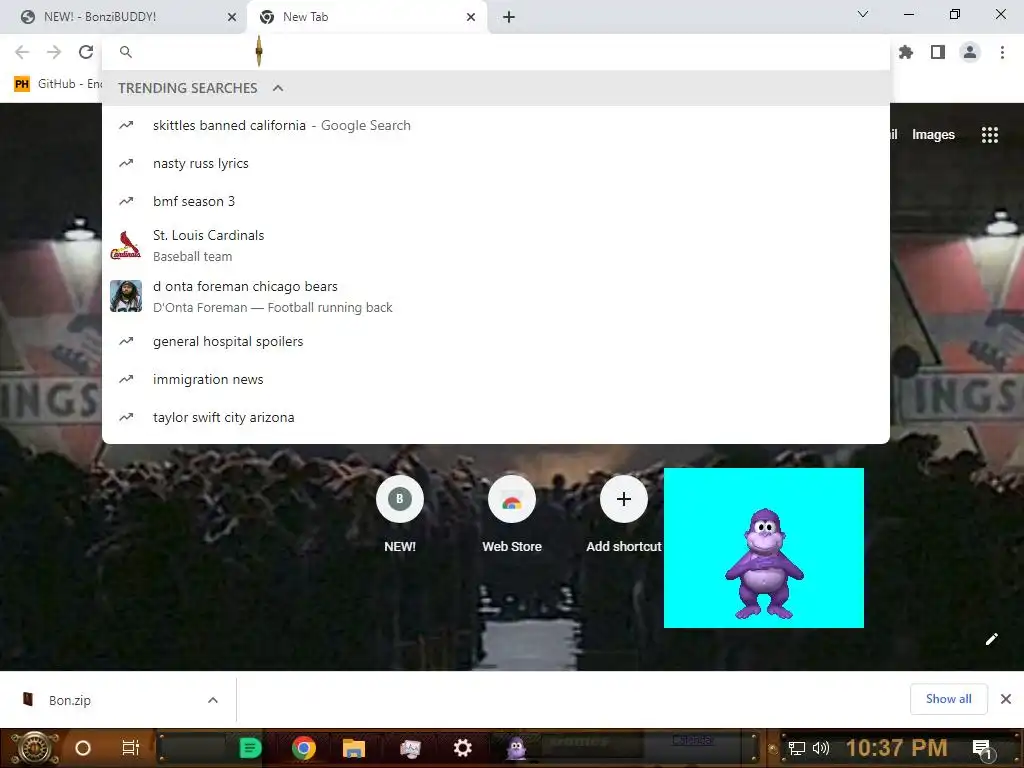Click Add shortcut button
The height and width of the screenshot is (768, 1024).
coord(624,515)
